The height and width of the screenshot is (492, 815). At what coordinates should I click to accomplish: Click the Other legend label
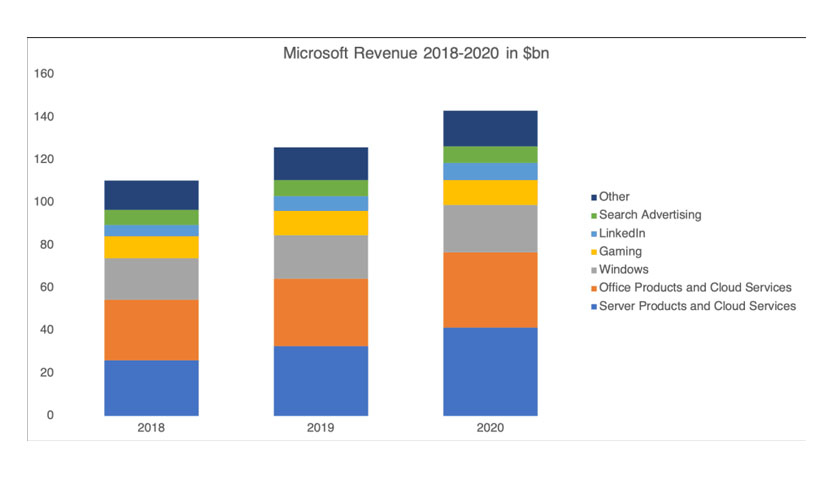[x=614, y=196]
